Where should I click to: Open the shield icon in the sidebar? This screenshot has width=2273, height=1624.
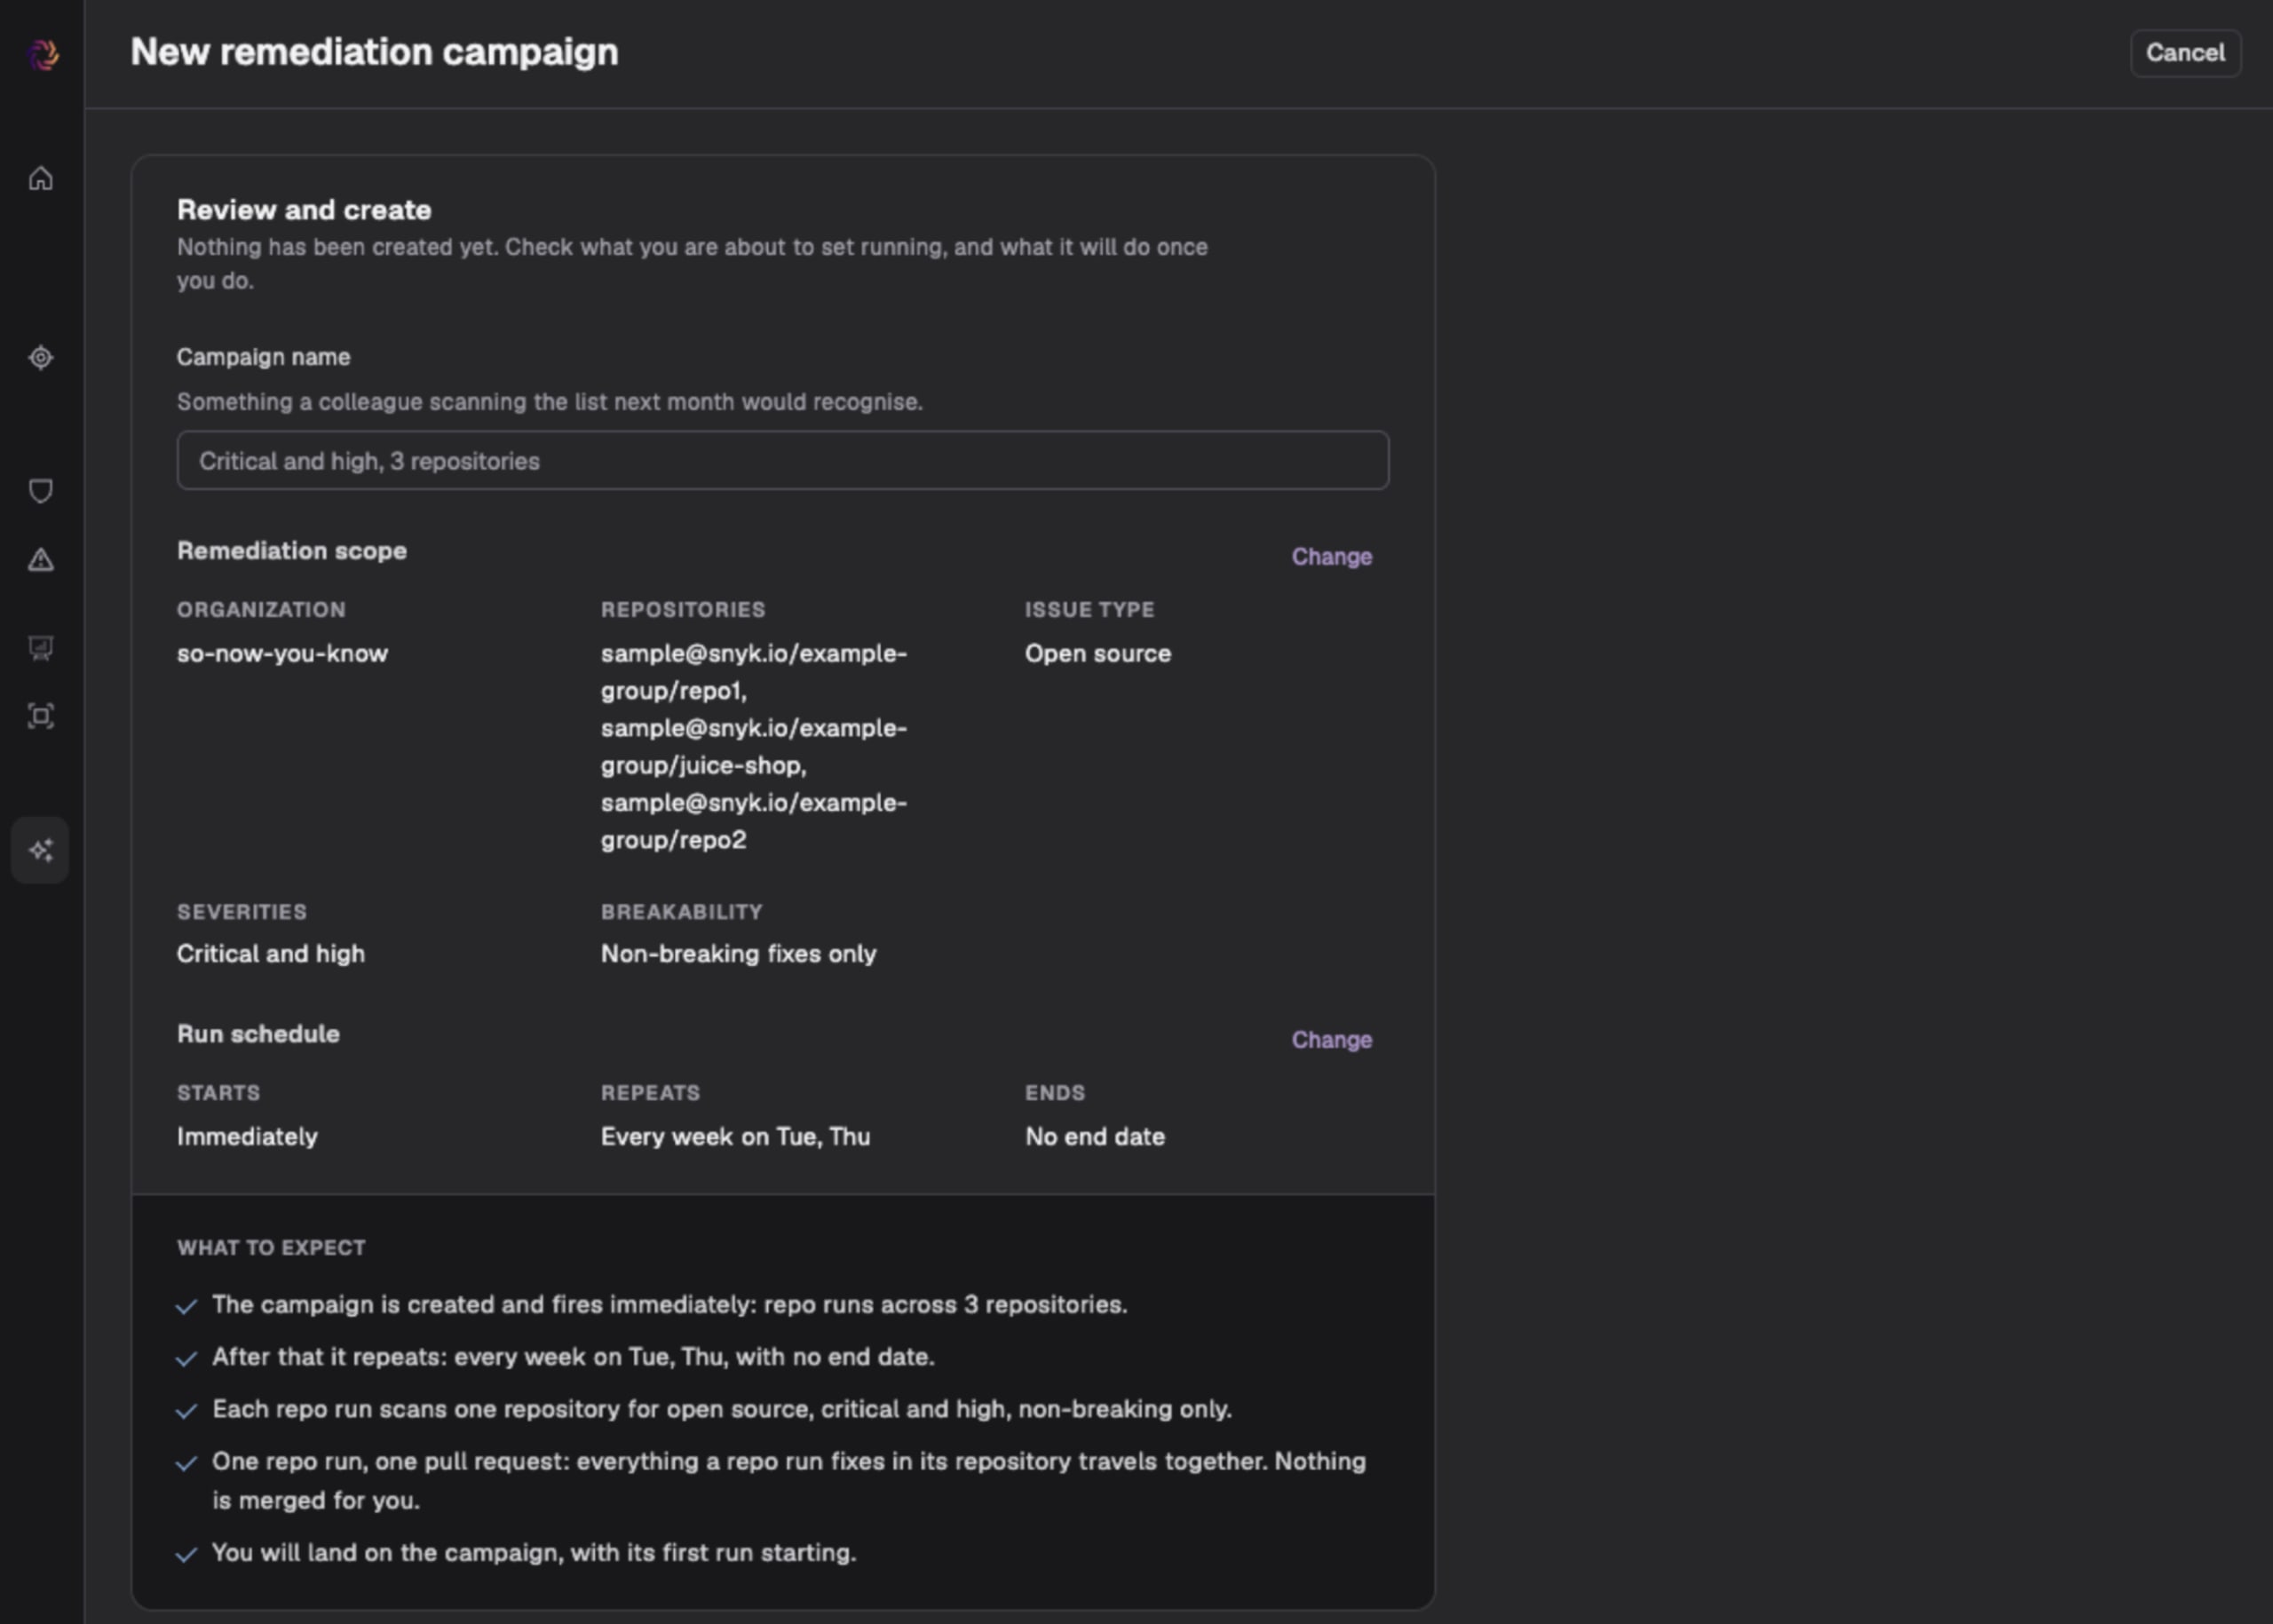click(x=41, y=491)
